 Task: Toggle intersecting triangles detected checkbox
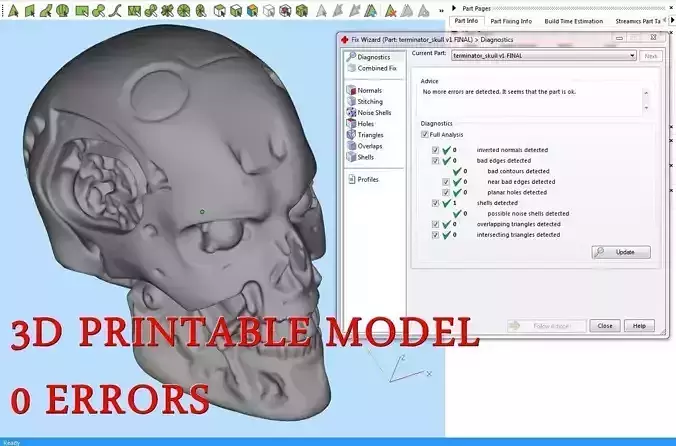435,235
